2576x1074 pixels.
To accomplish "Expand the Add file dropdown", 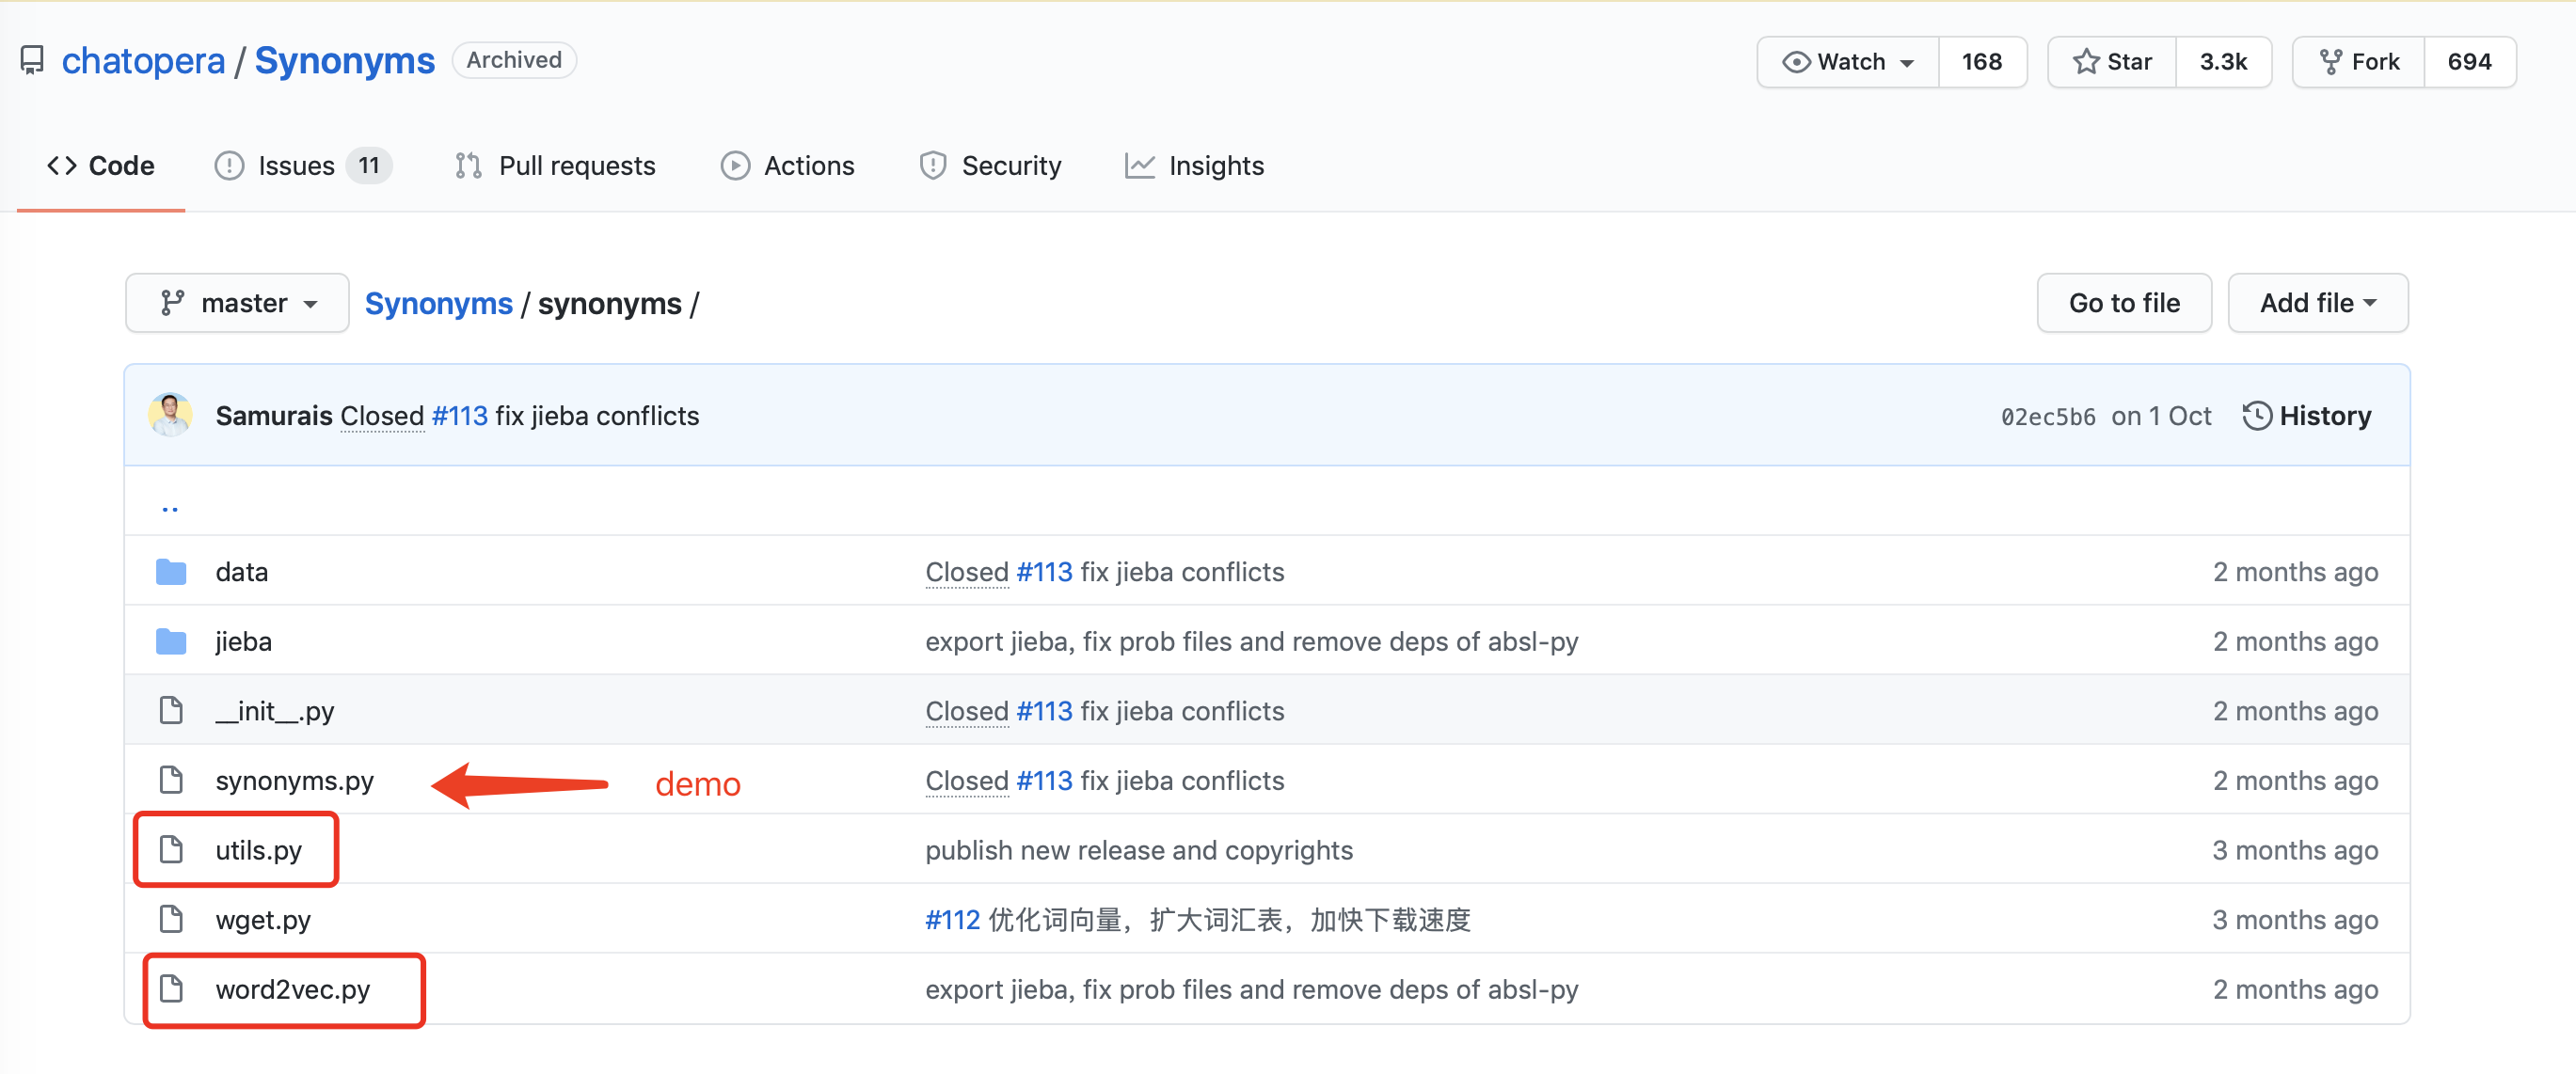I will point(2317,302).
